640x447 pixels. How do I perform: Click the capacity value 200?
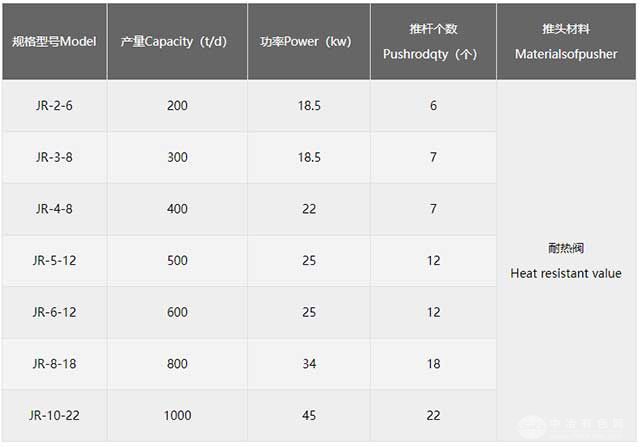[x=177, y=106]
